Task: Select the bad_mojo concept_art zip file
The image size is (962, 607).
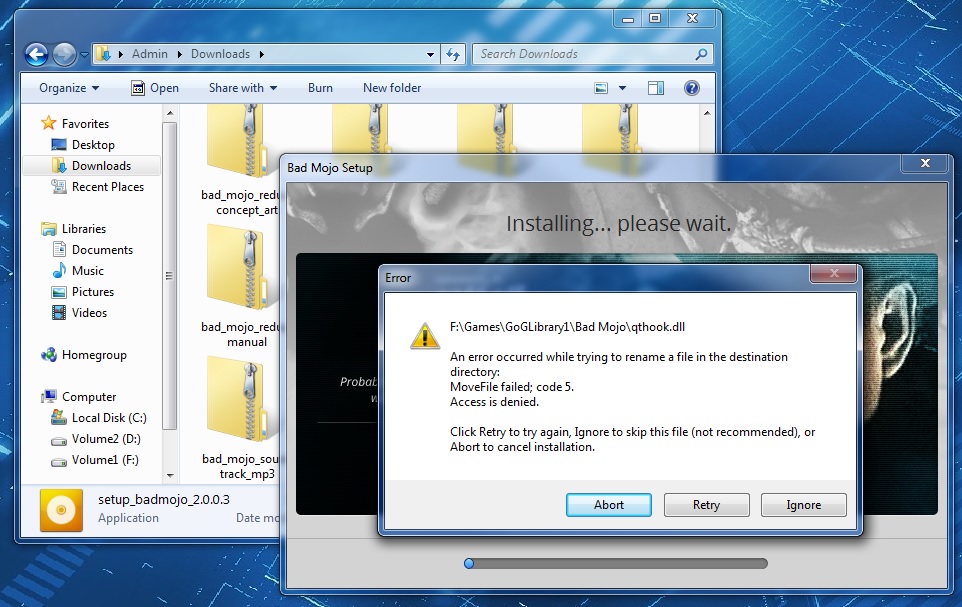Action: tap(239, 161)
